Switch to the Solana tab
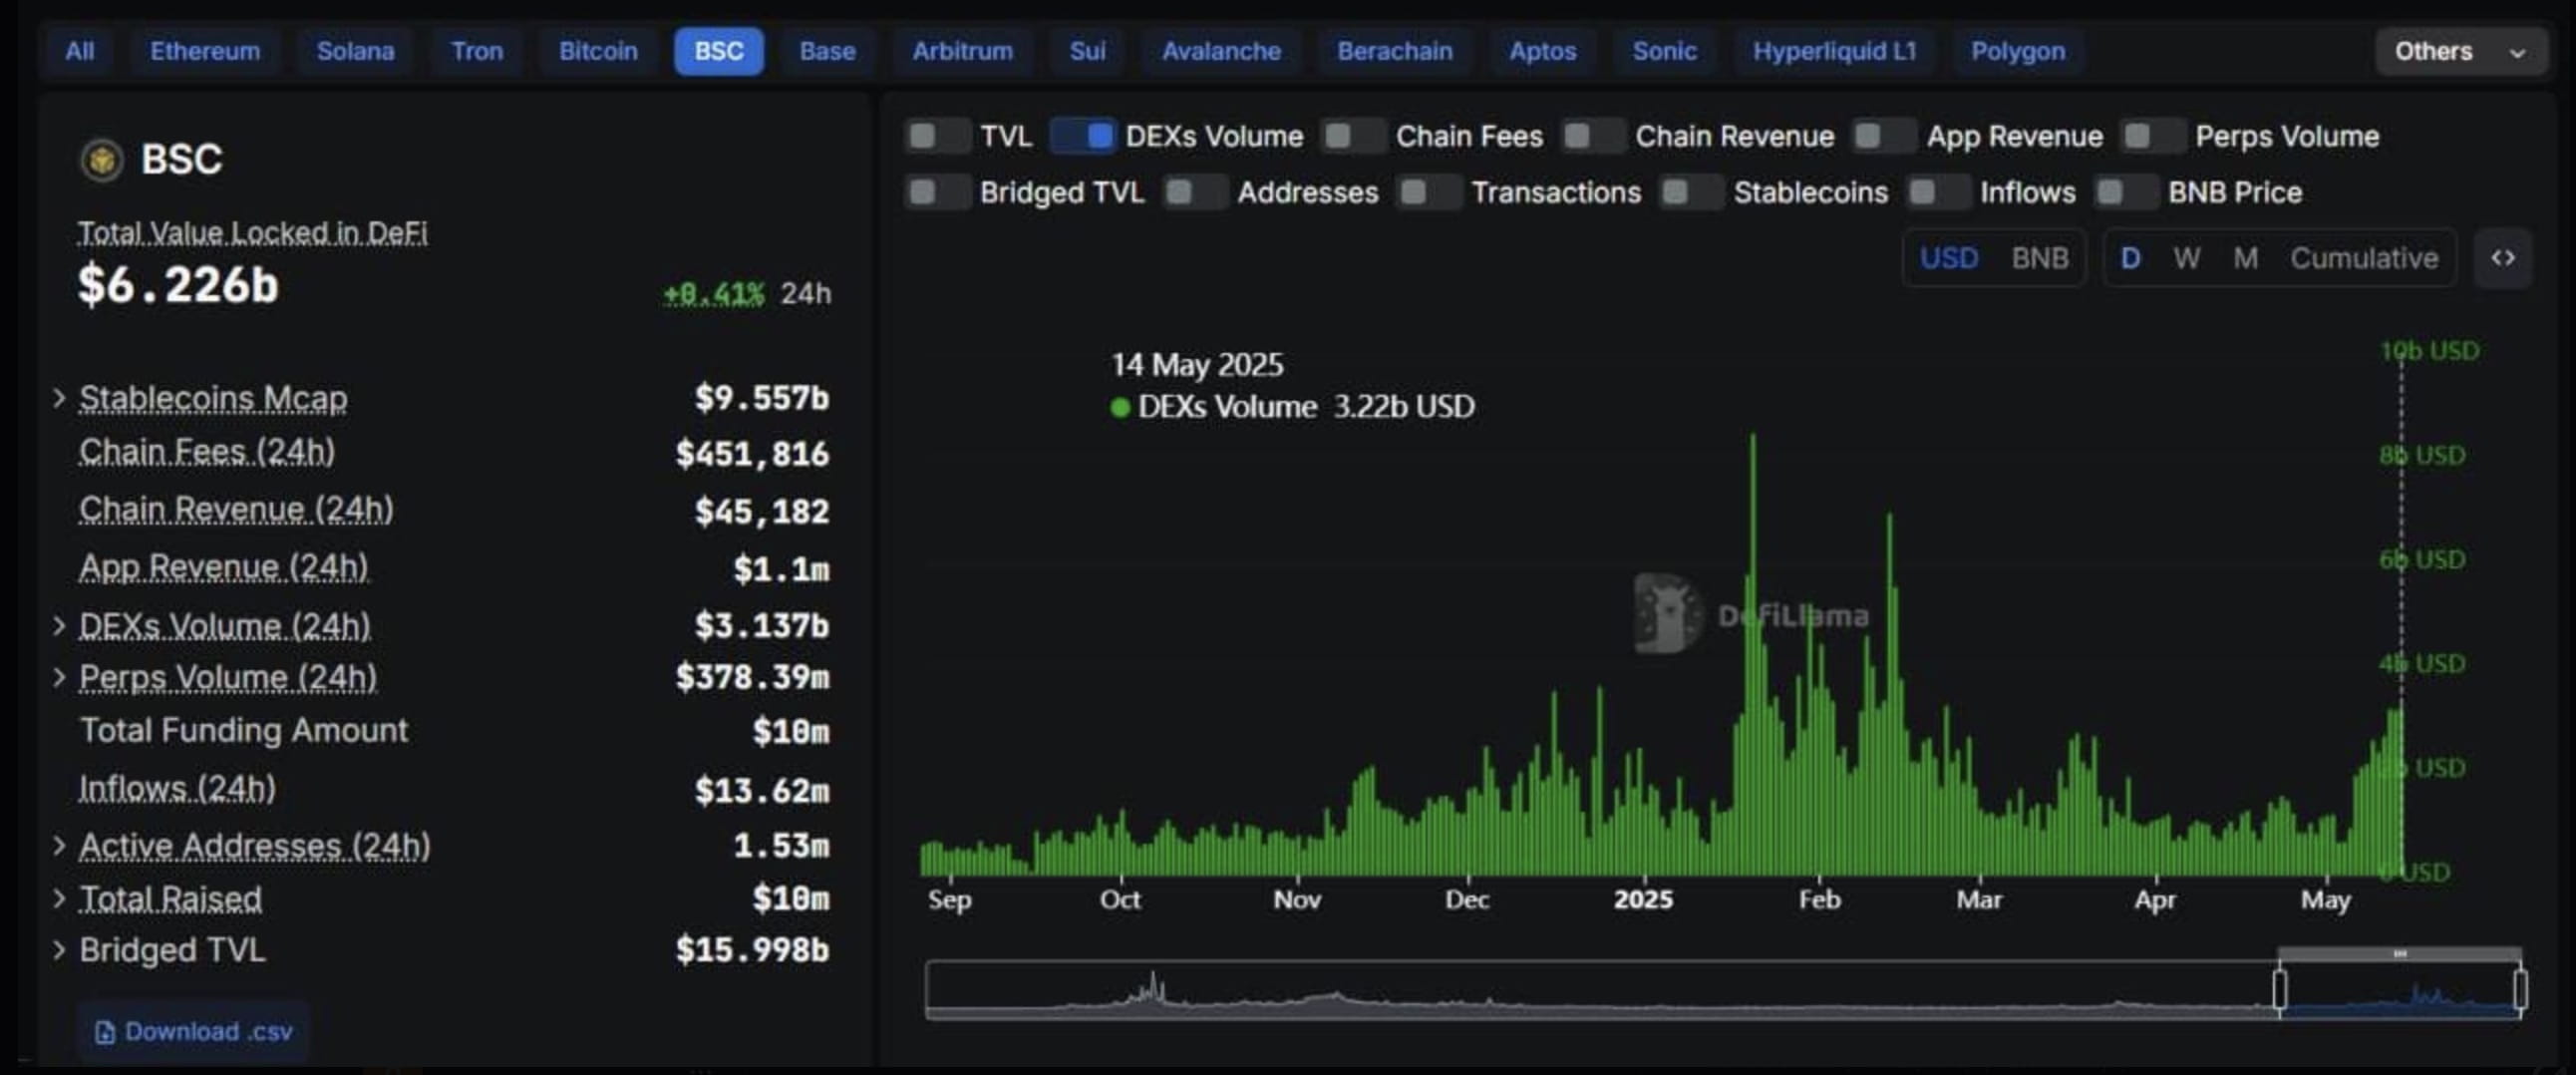2576x1075 pixels. 355,51
